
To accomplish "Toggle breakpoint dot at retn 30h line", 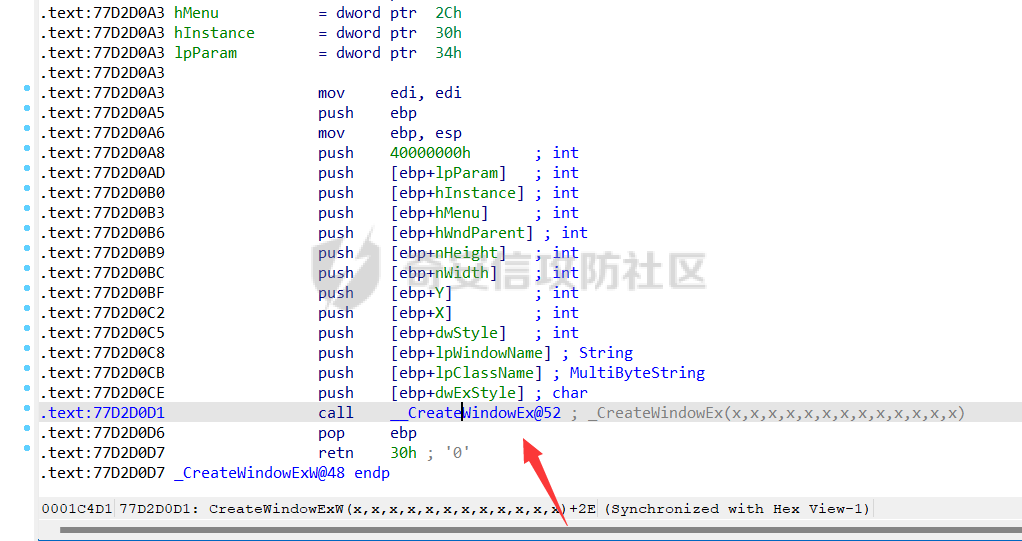I will pyautogui.click(x=27, y=448).
